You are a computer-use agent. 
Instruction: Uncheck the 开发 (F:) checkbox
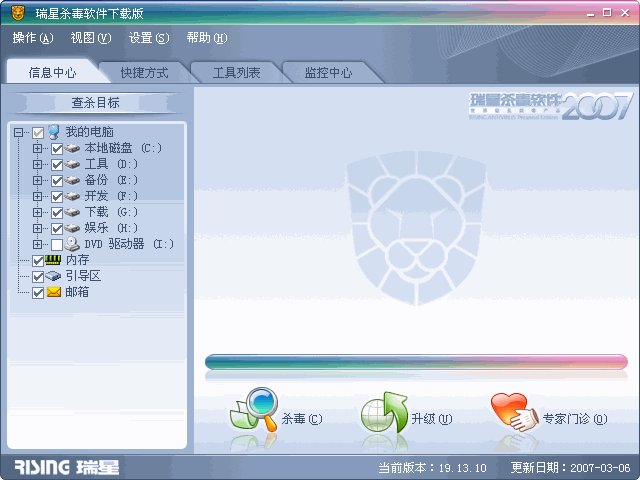pos(57,197)
